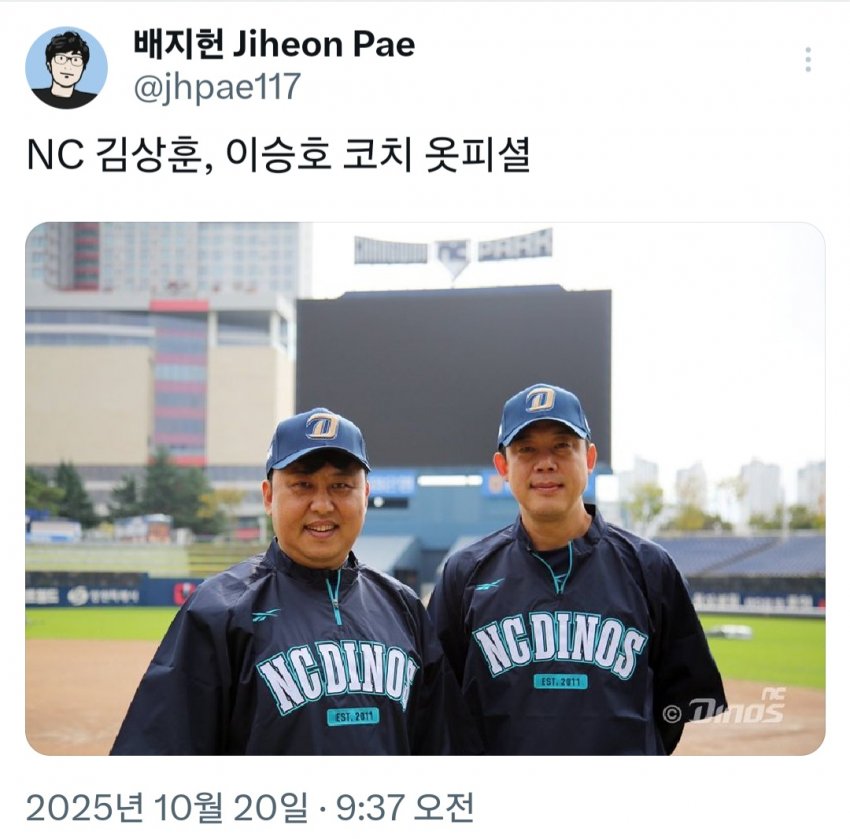Image resolution: width=850 pixels, height=839 pixels.
Task: Click the Reebok logo on left jacket
Action: click(x=266, y=615)
